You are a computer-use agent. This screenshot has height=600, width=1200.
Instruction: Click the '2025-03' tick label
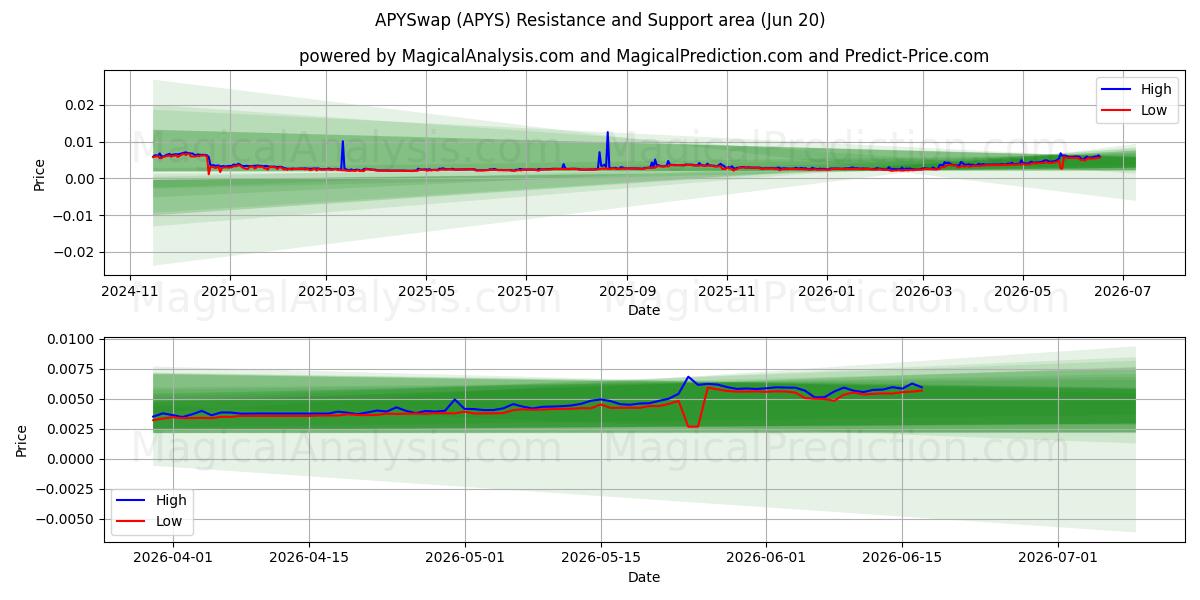pyautogui.click(x=326, y=291)
